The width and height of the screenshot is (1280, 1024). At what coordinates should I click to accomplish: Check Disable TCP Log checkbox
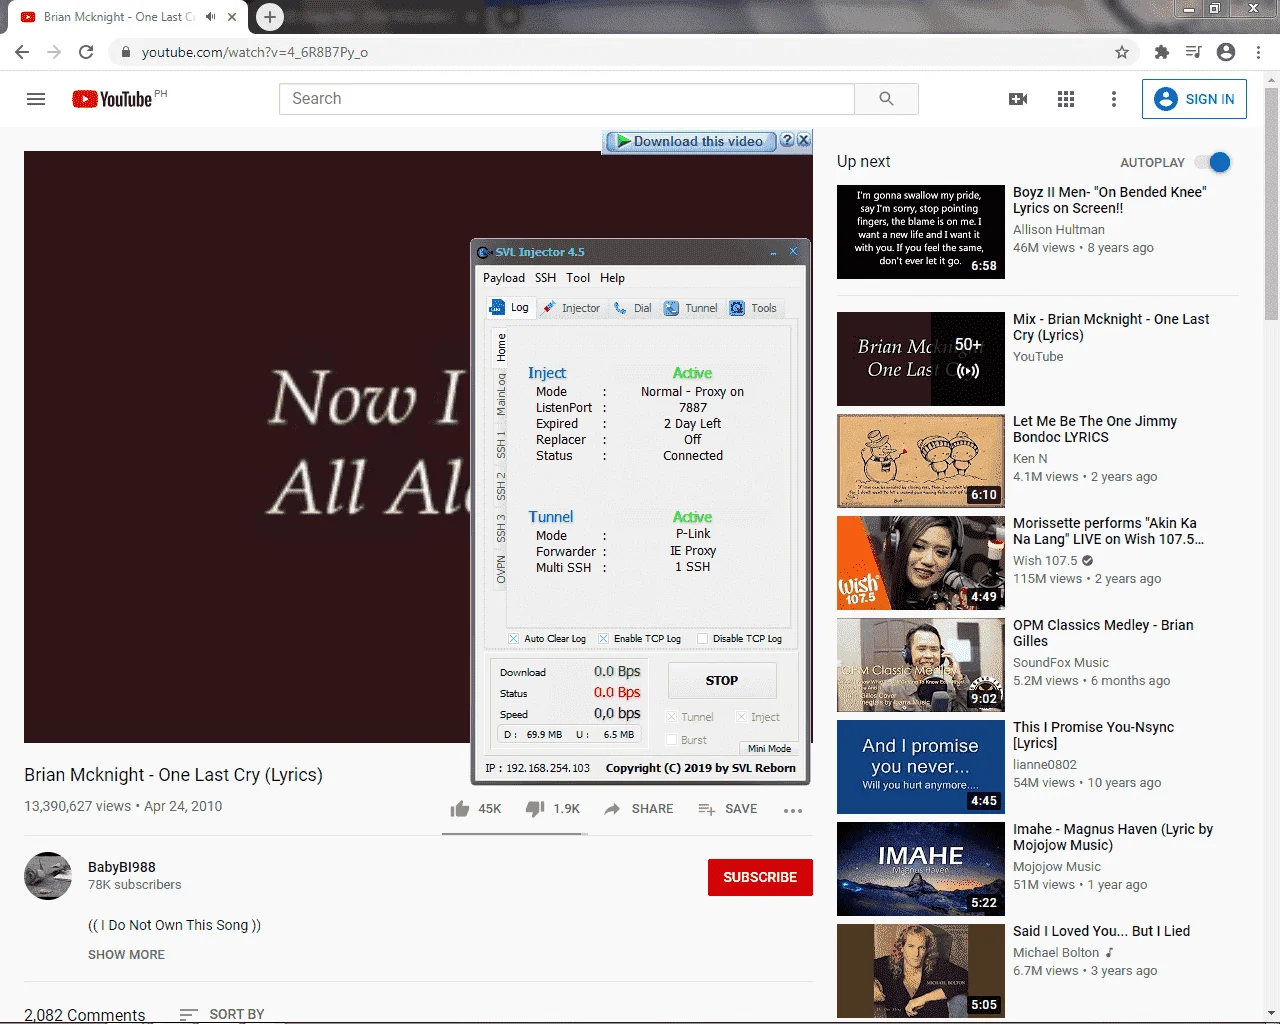tap(702, 639)
